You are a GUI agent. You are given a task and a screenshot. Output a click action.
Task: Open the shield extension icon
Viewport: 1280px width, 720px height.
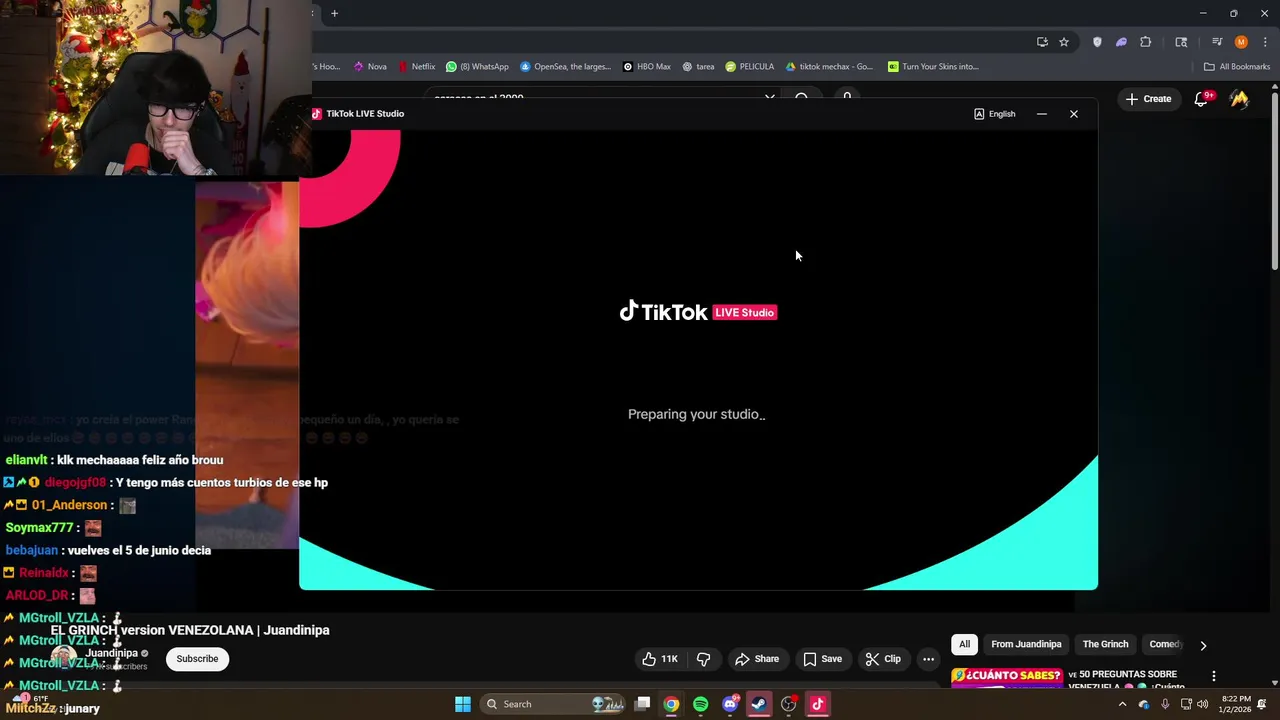[1097, 42]
